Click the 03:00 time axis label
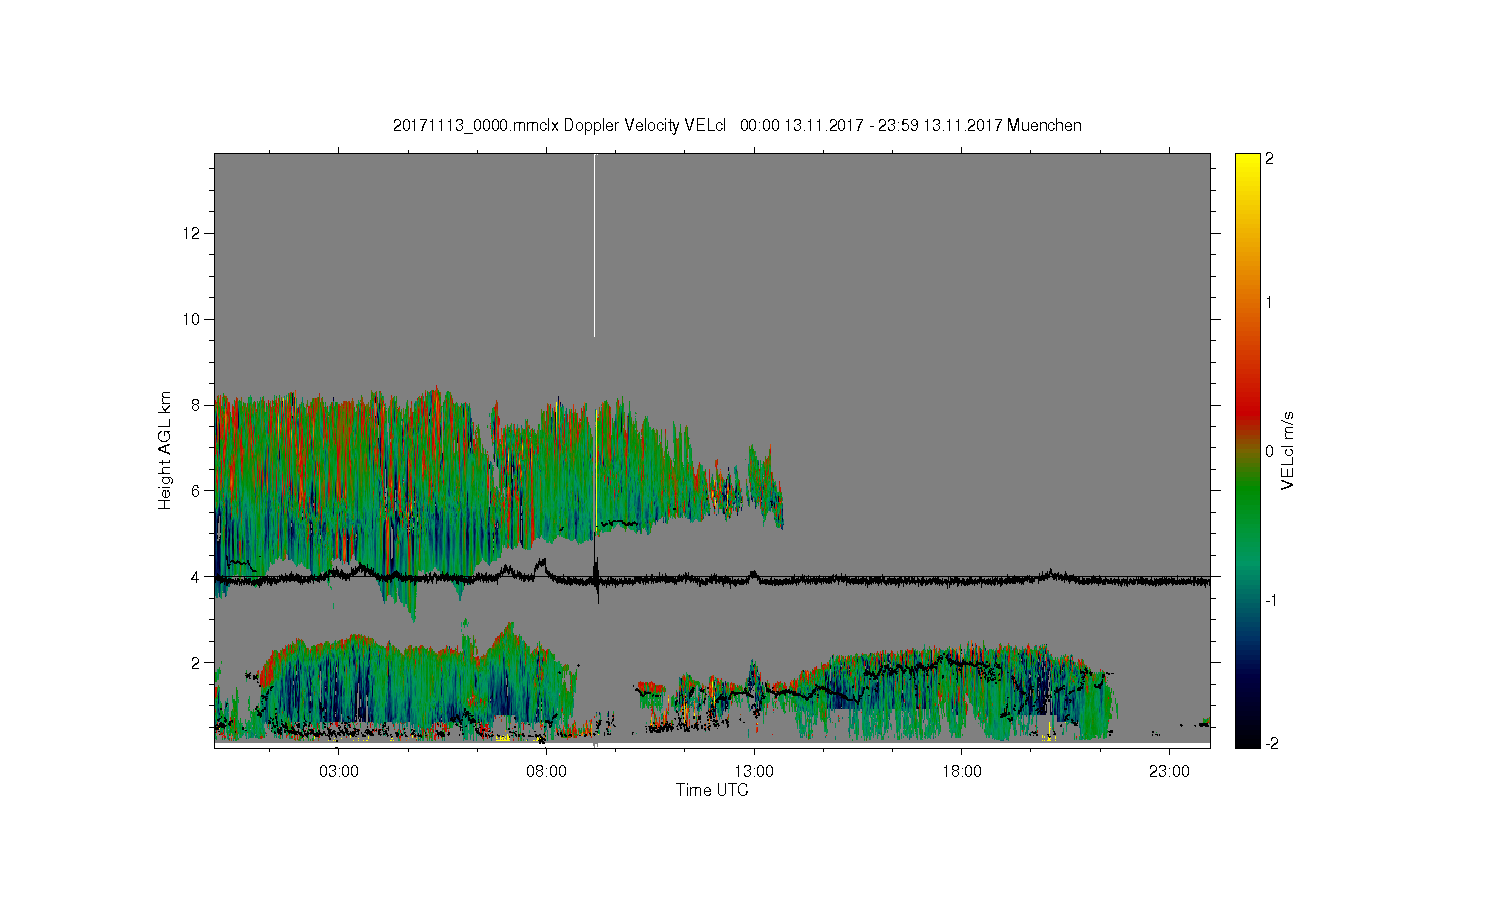1500x900 pixels. coord(338,772)
